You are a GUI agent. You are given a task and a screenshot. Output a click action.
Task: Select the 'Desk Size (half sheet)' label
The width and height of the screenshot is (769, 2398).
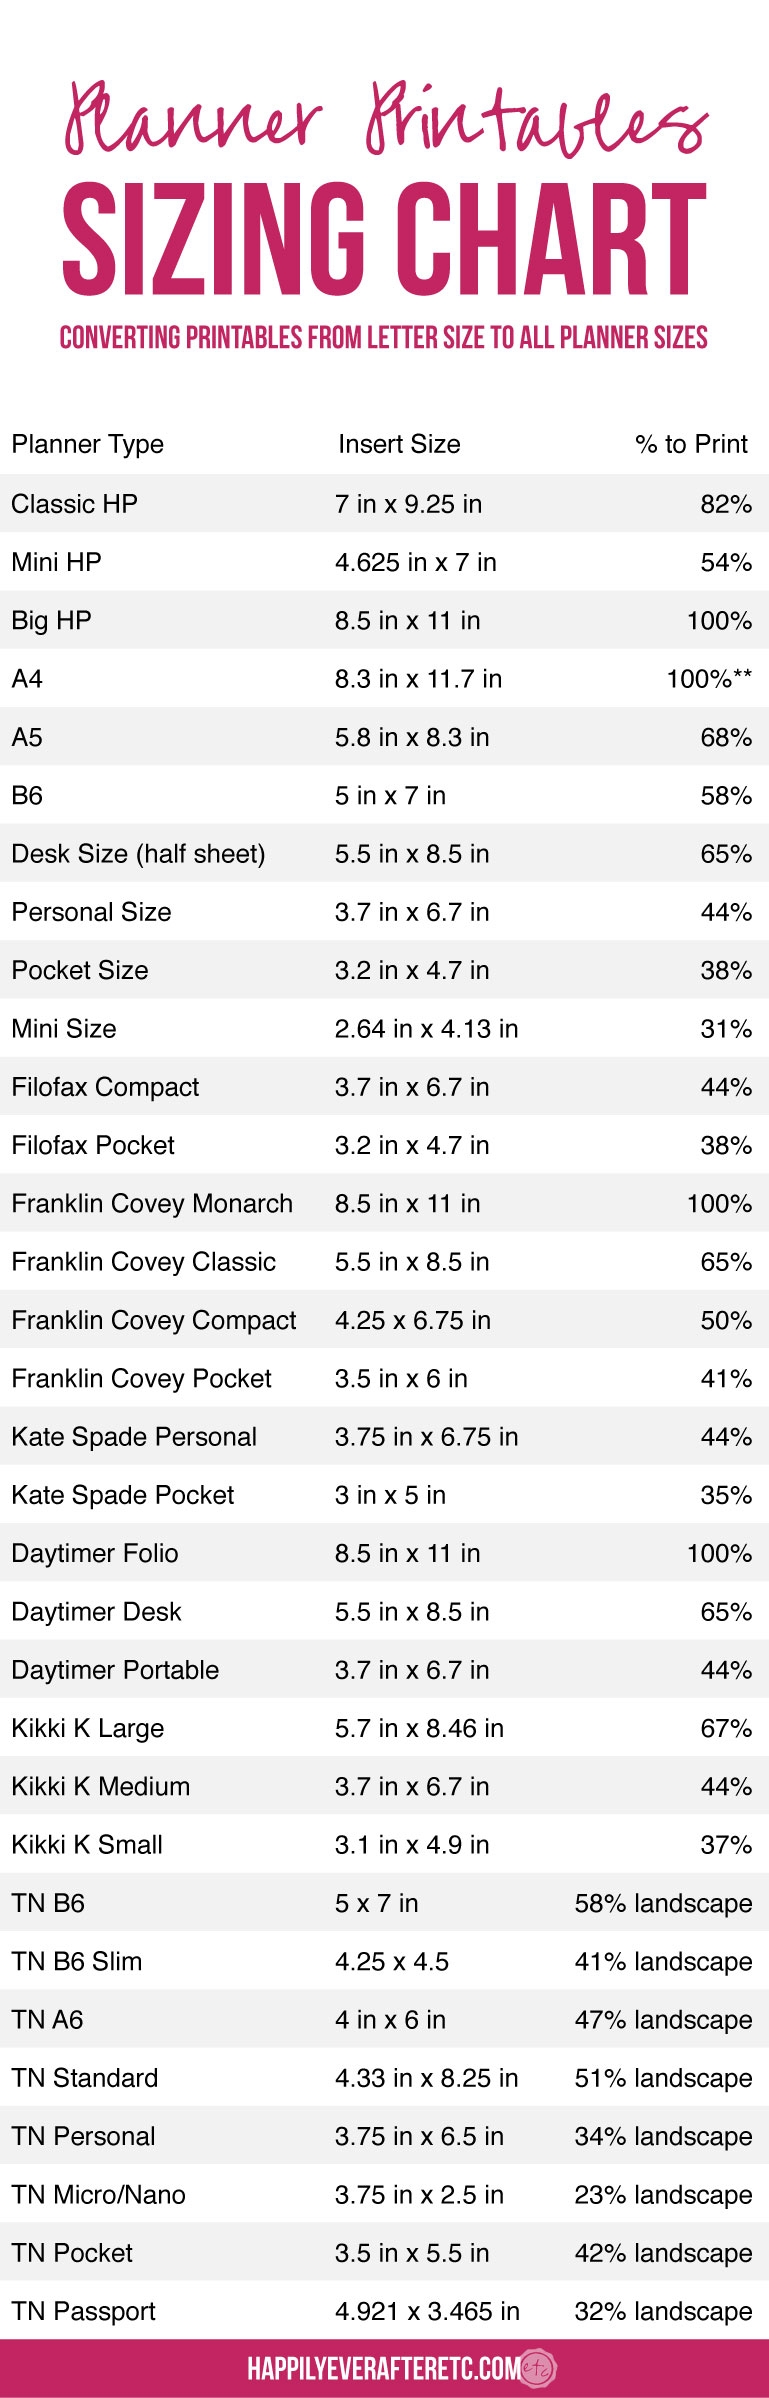coord(139,854)
